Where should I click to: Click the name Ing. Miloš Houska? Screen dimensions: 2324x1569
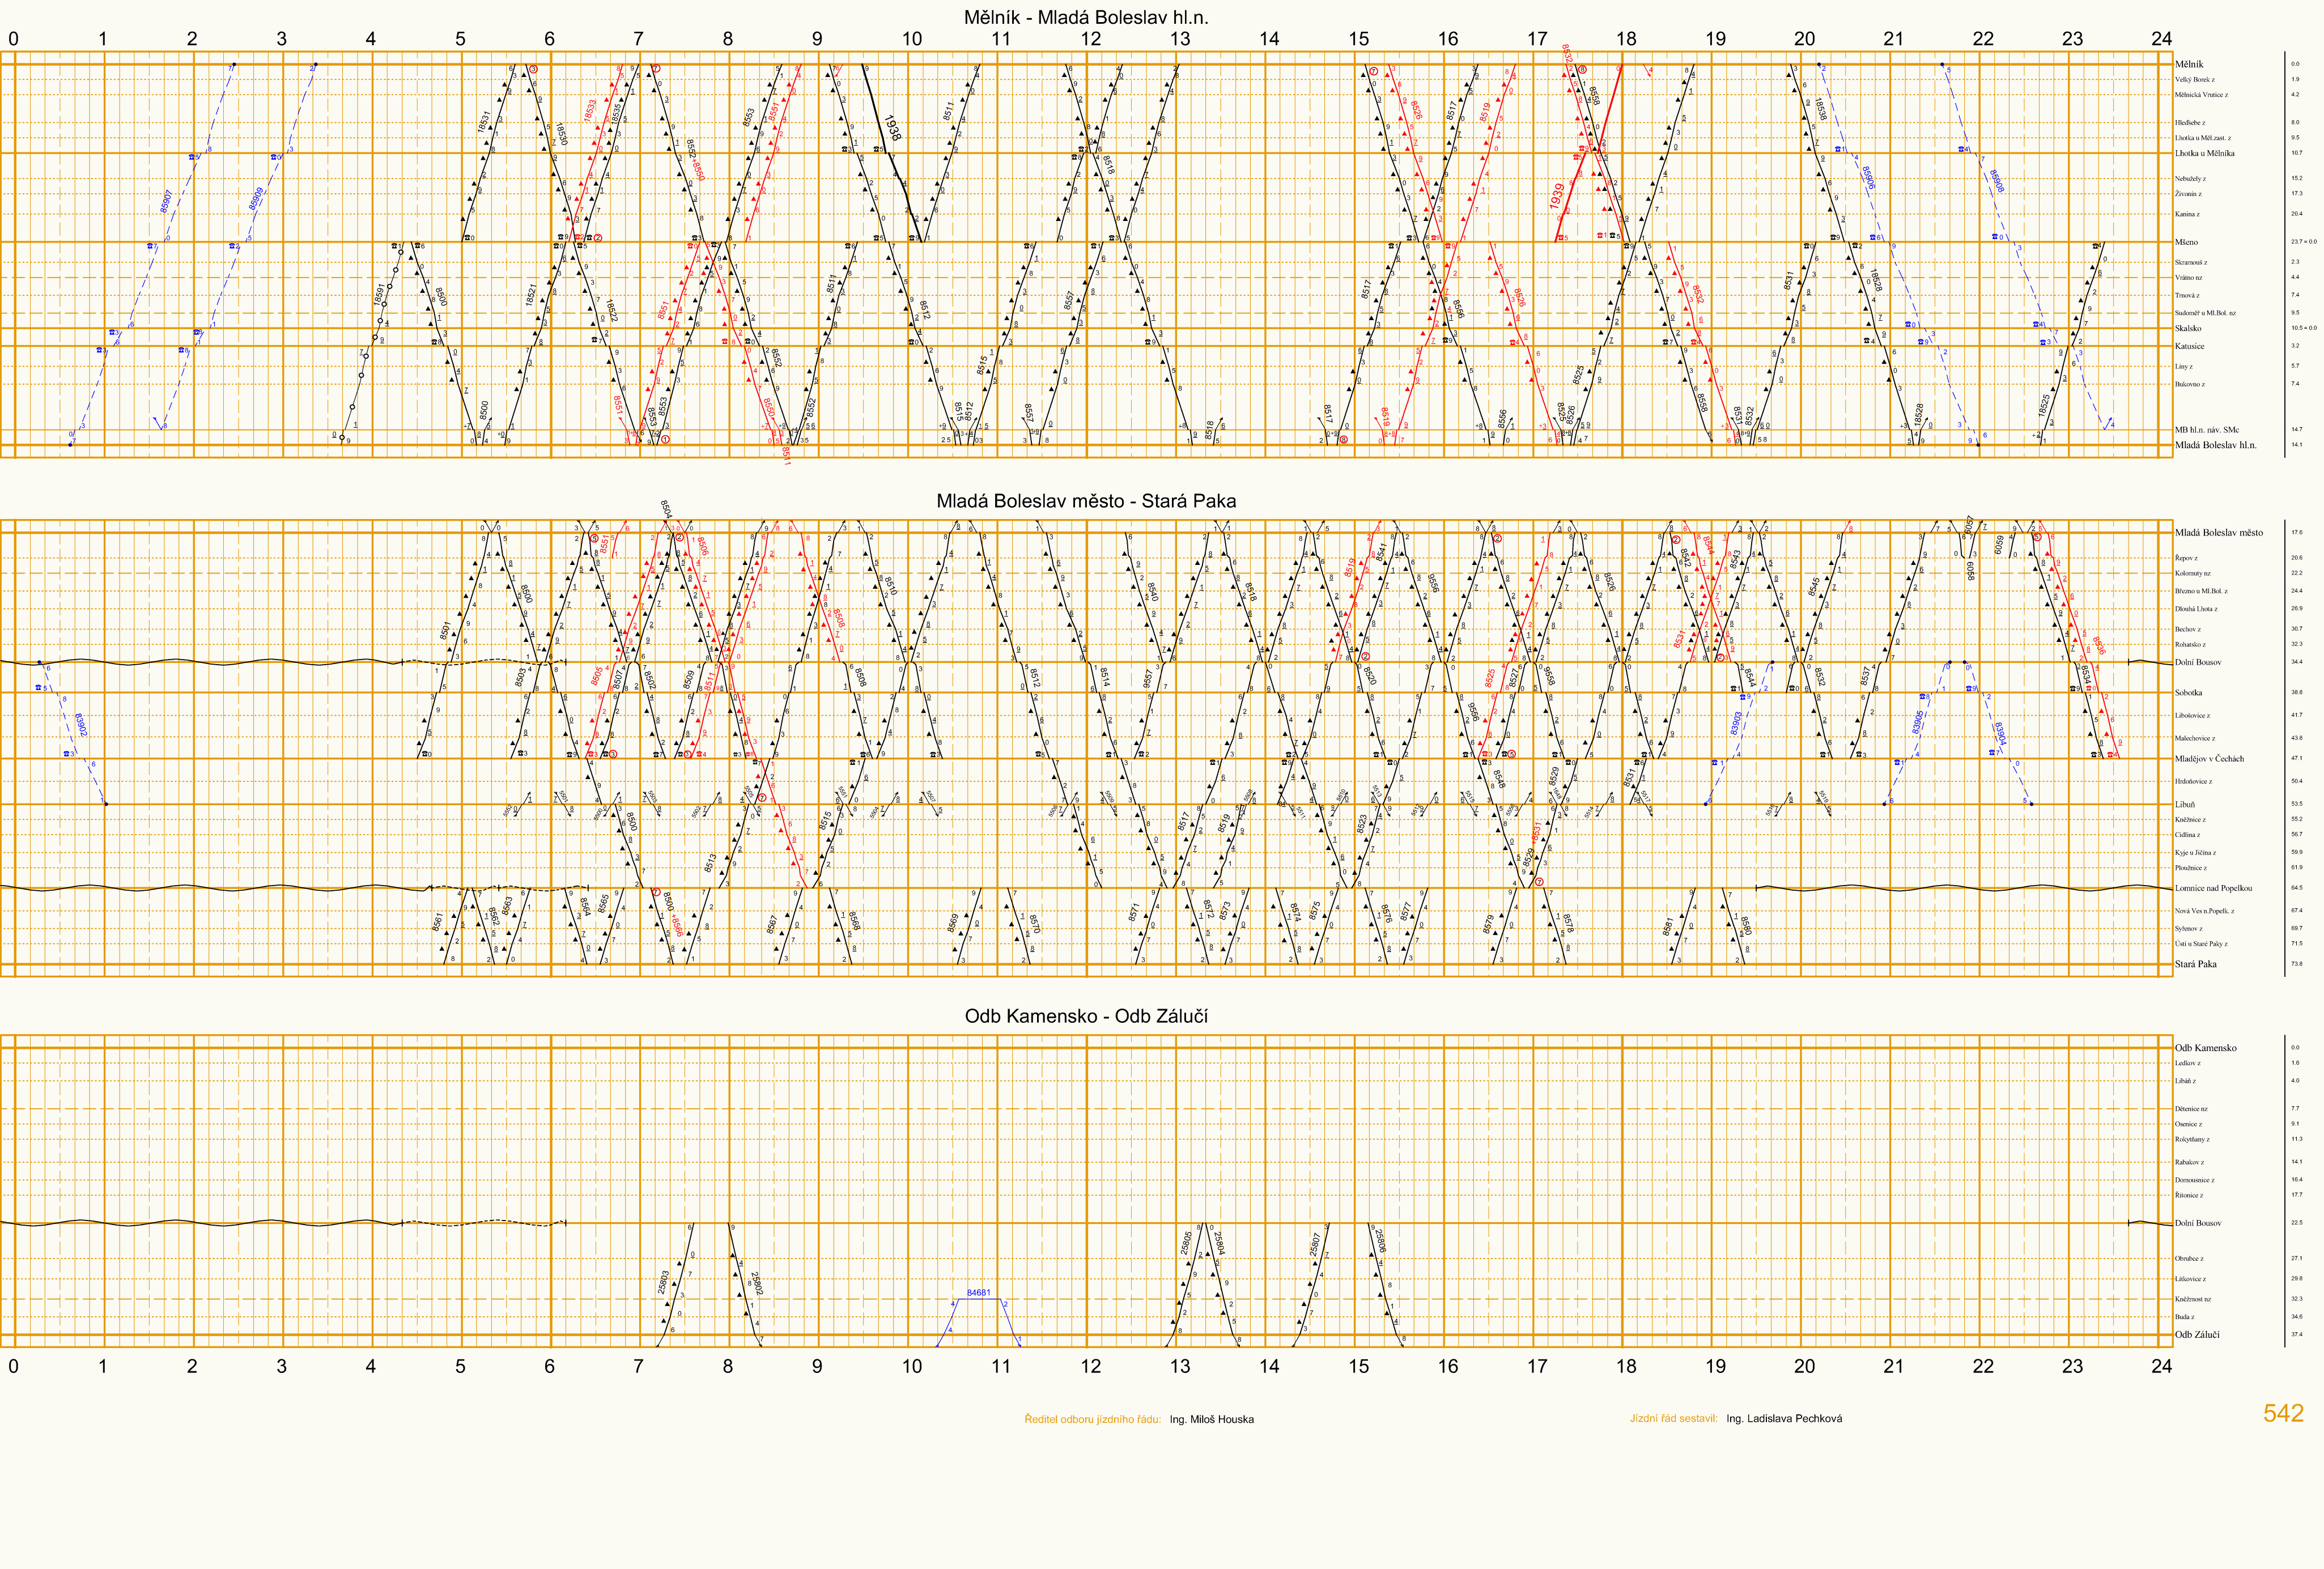coord(1211,1419)
